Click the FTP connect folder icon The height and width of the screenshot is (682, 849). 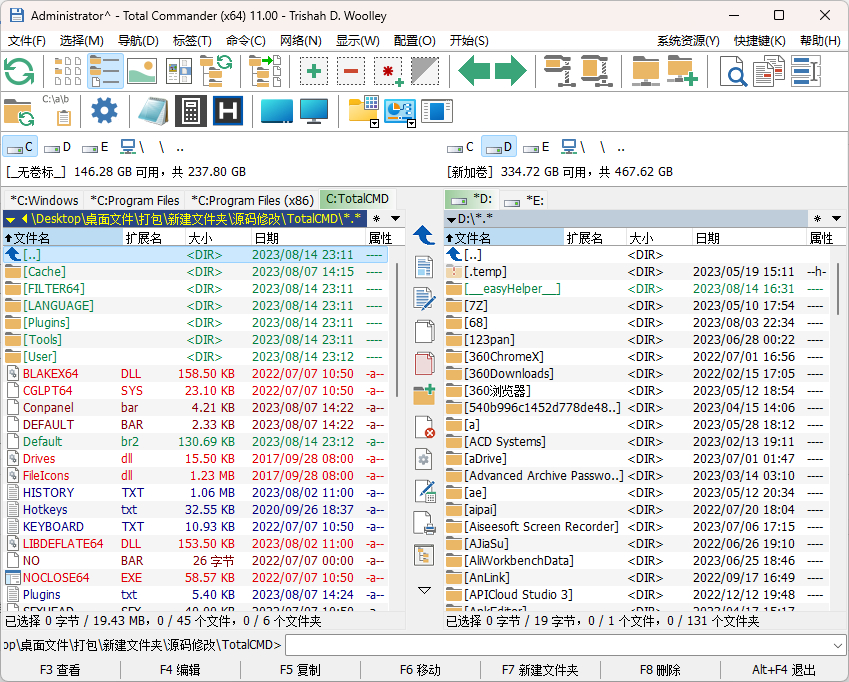pos(646,71)
